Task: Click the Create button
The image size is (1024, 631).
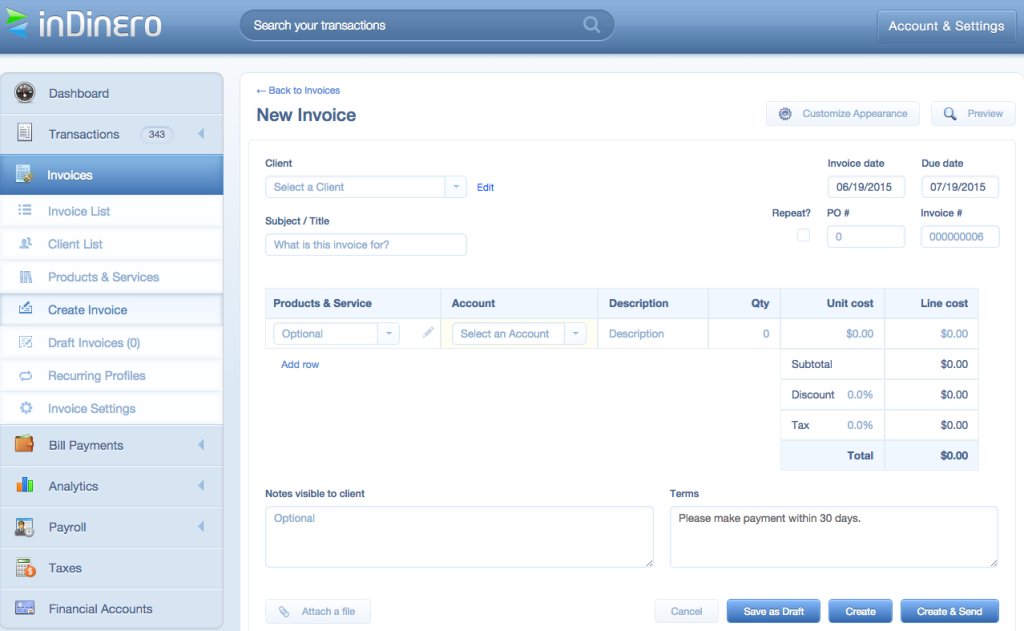Action: 860,611
